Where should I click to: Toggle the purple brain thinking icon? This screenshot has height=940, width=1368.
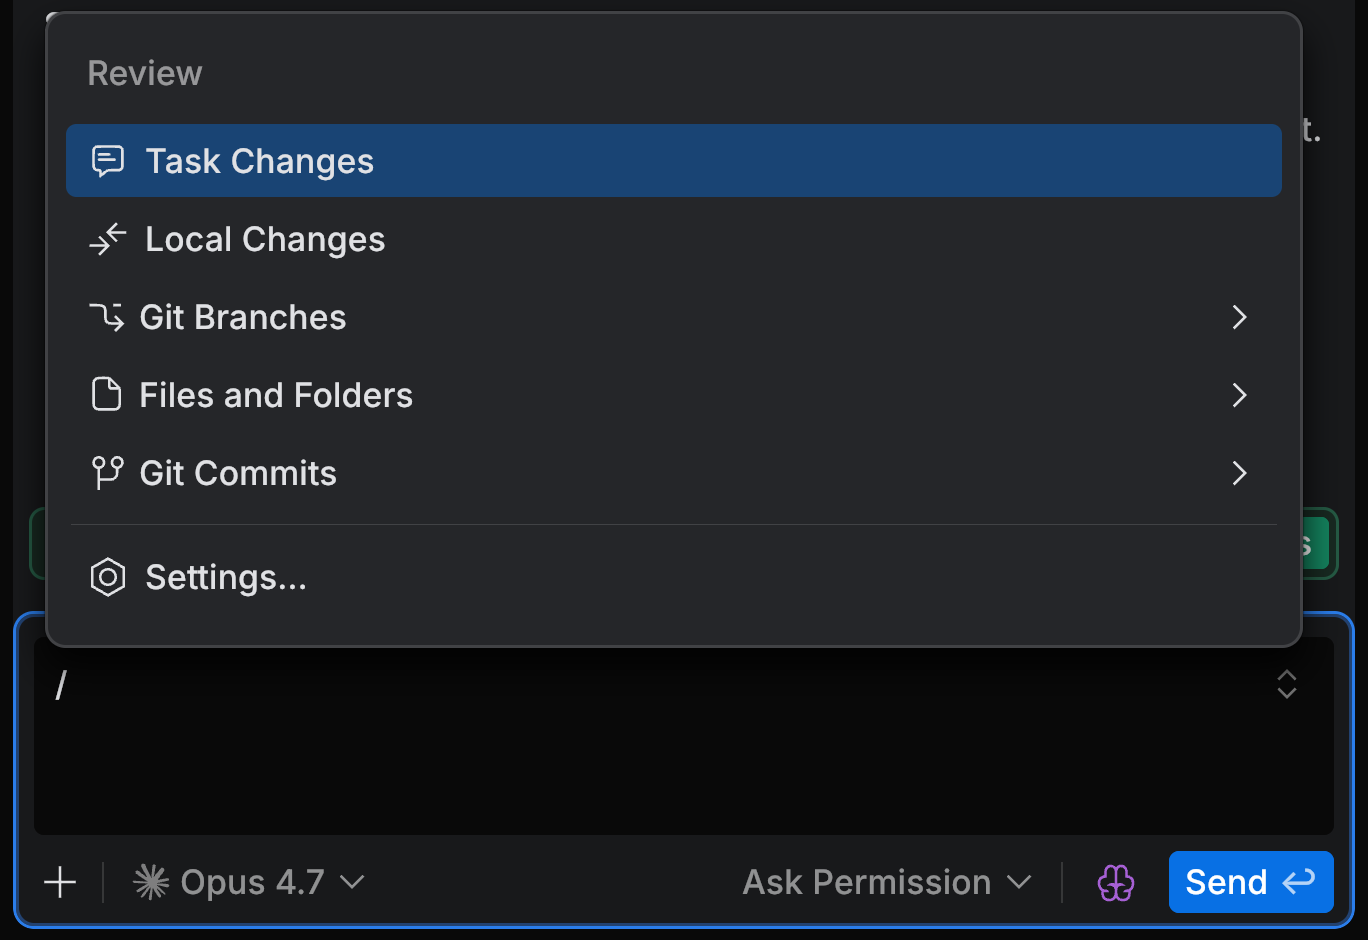pyautogui.click(x=1116, y=882)
